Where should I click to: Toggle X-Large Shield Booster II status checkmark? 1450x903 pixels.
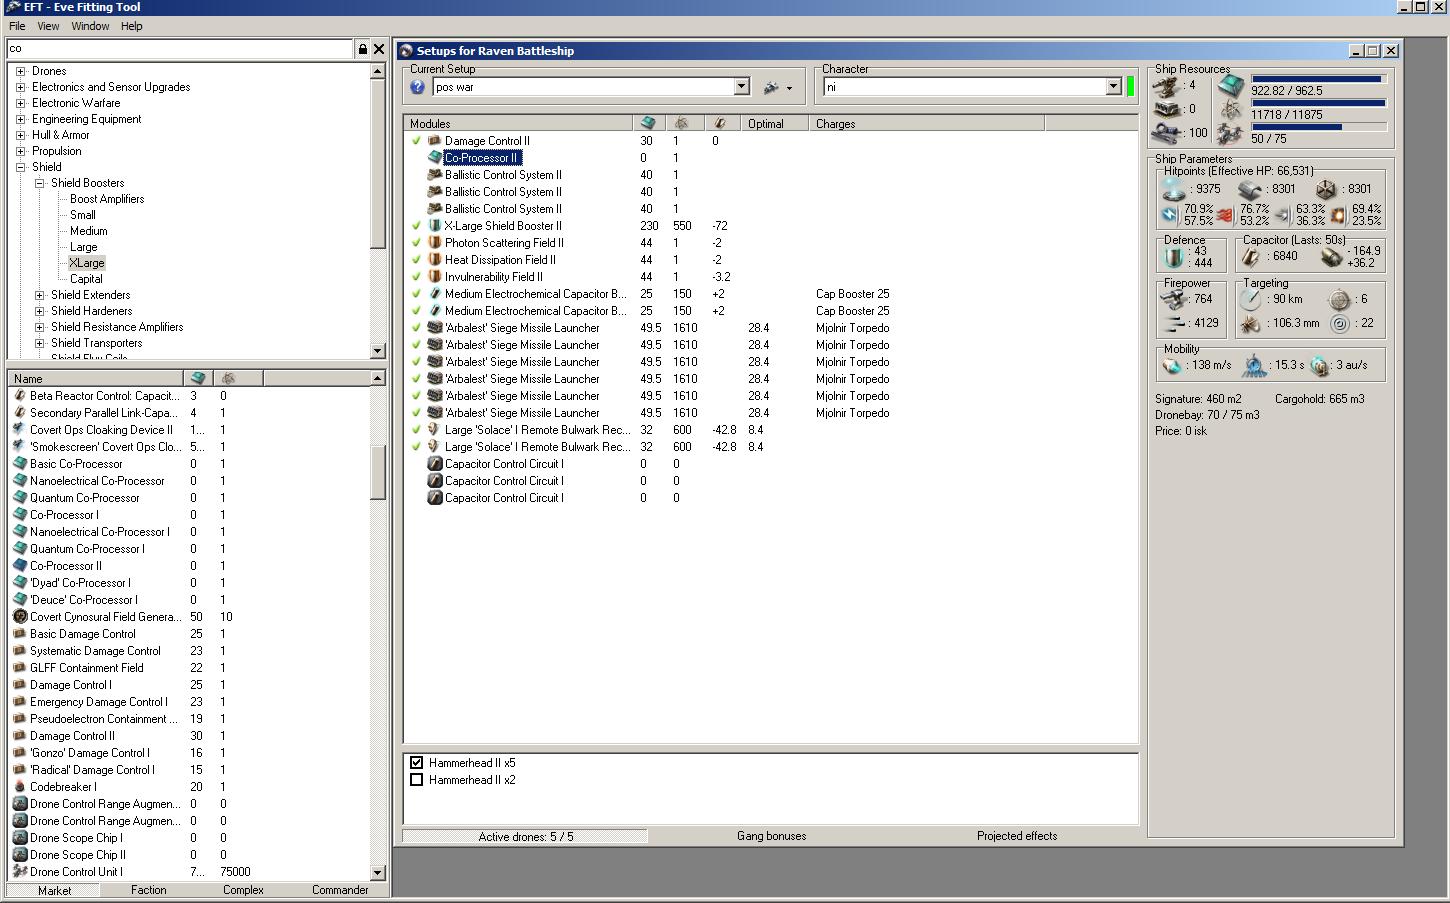click(416, 226)
